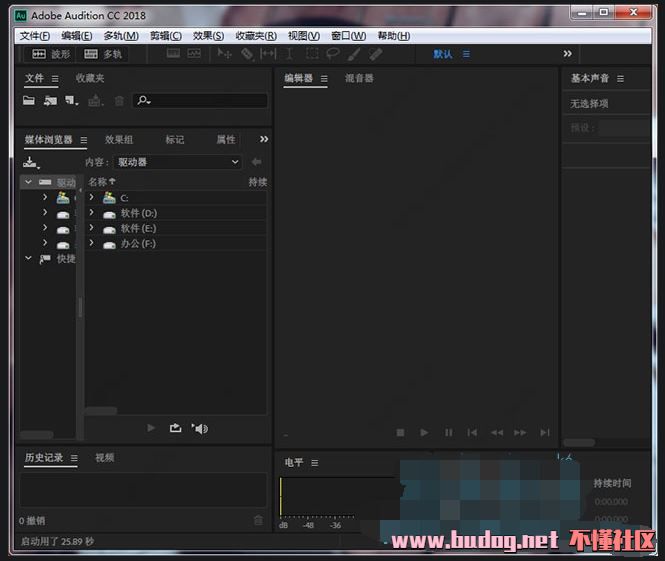Open 编辑(E) menu
The image size is (665, 561).
tap(77, 36)
